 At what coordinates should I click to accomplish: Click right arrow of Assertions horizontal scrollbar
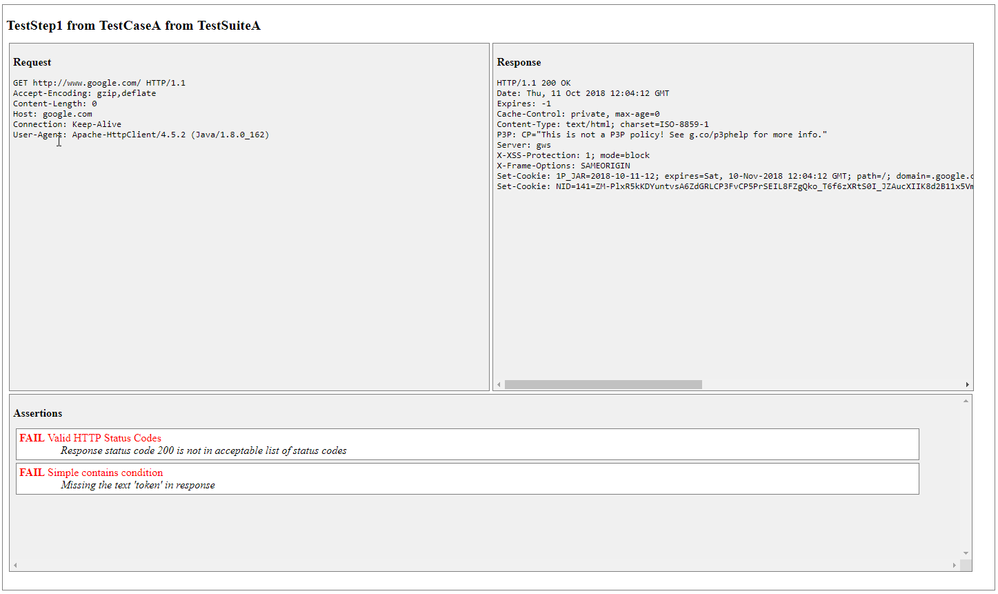(x=954, y=565)
